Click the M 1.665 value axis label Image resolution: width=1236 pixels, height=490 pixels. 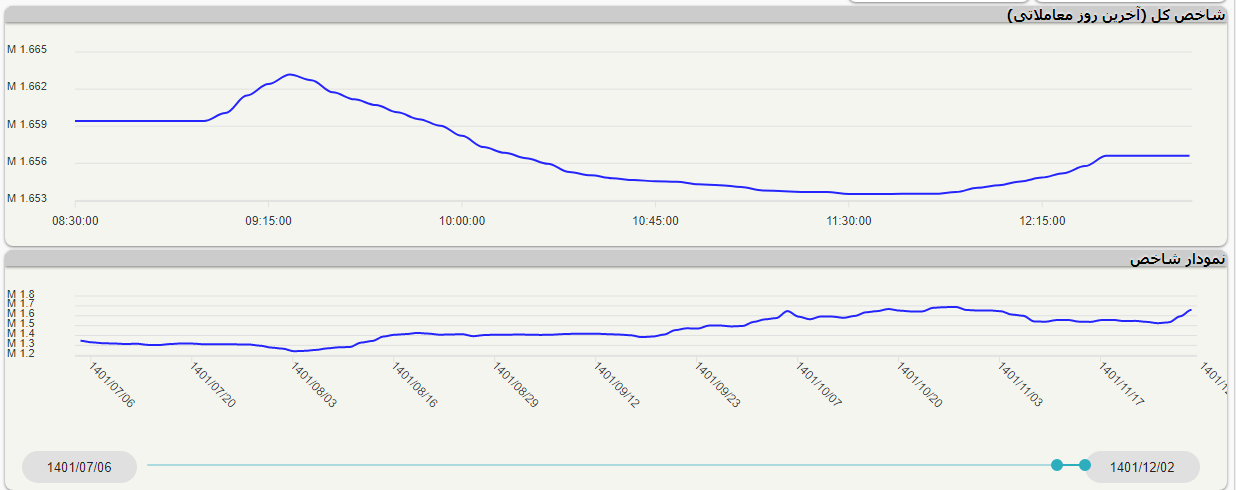(x=27, y=50)
